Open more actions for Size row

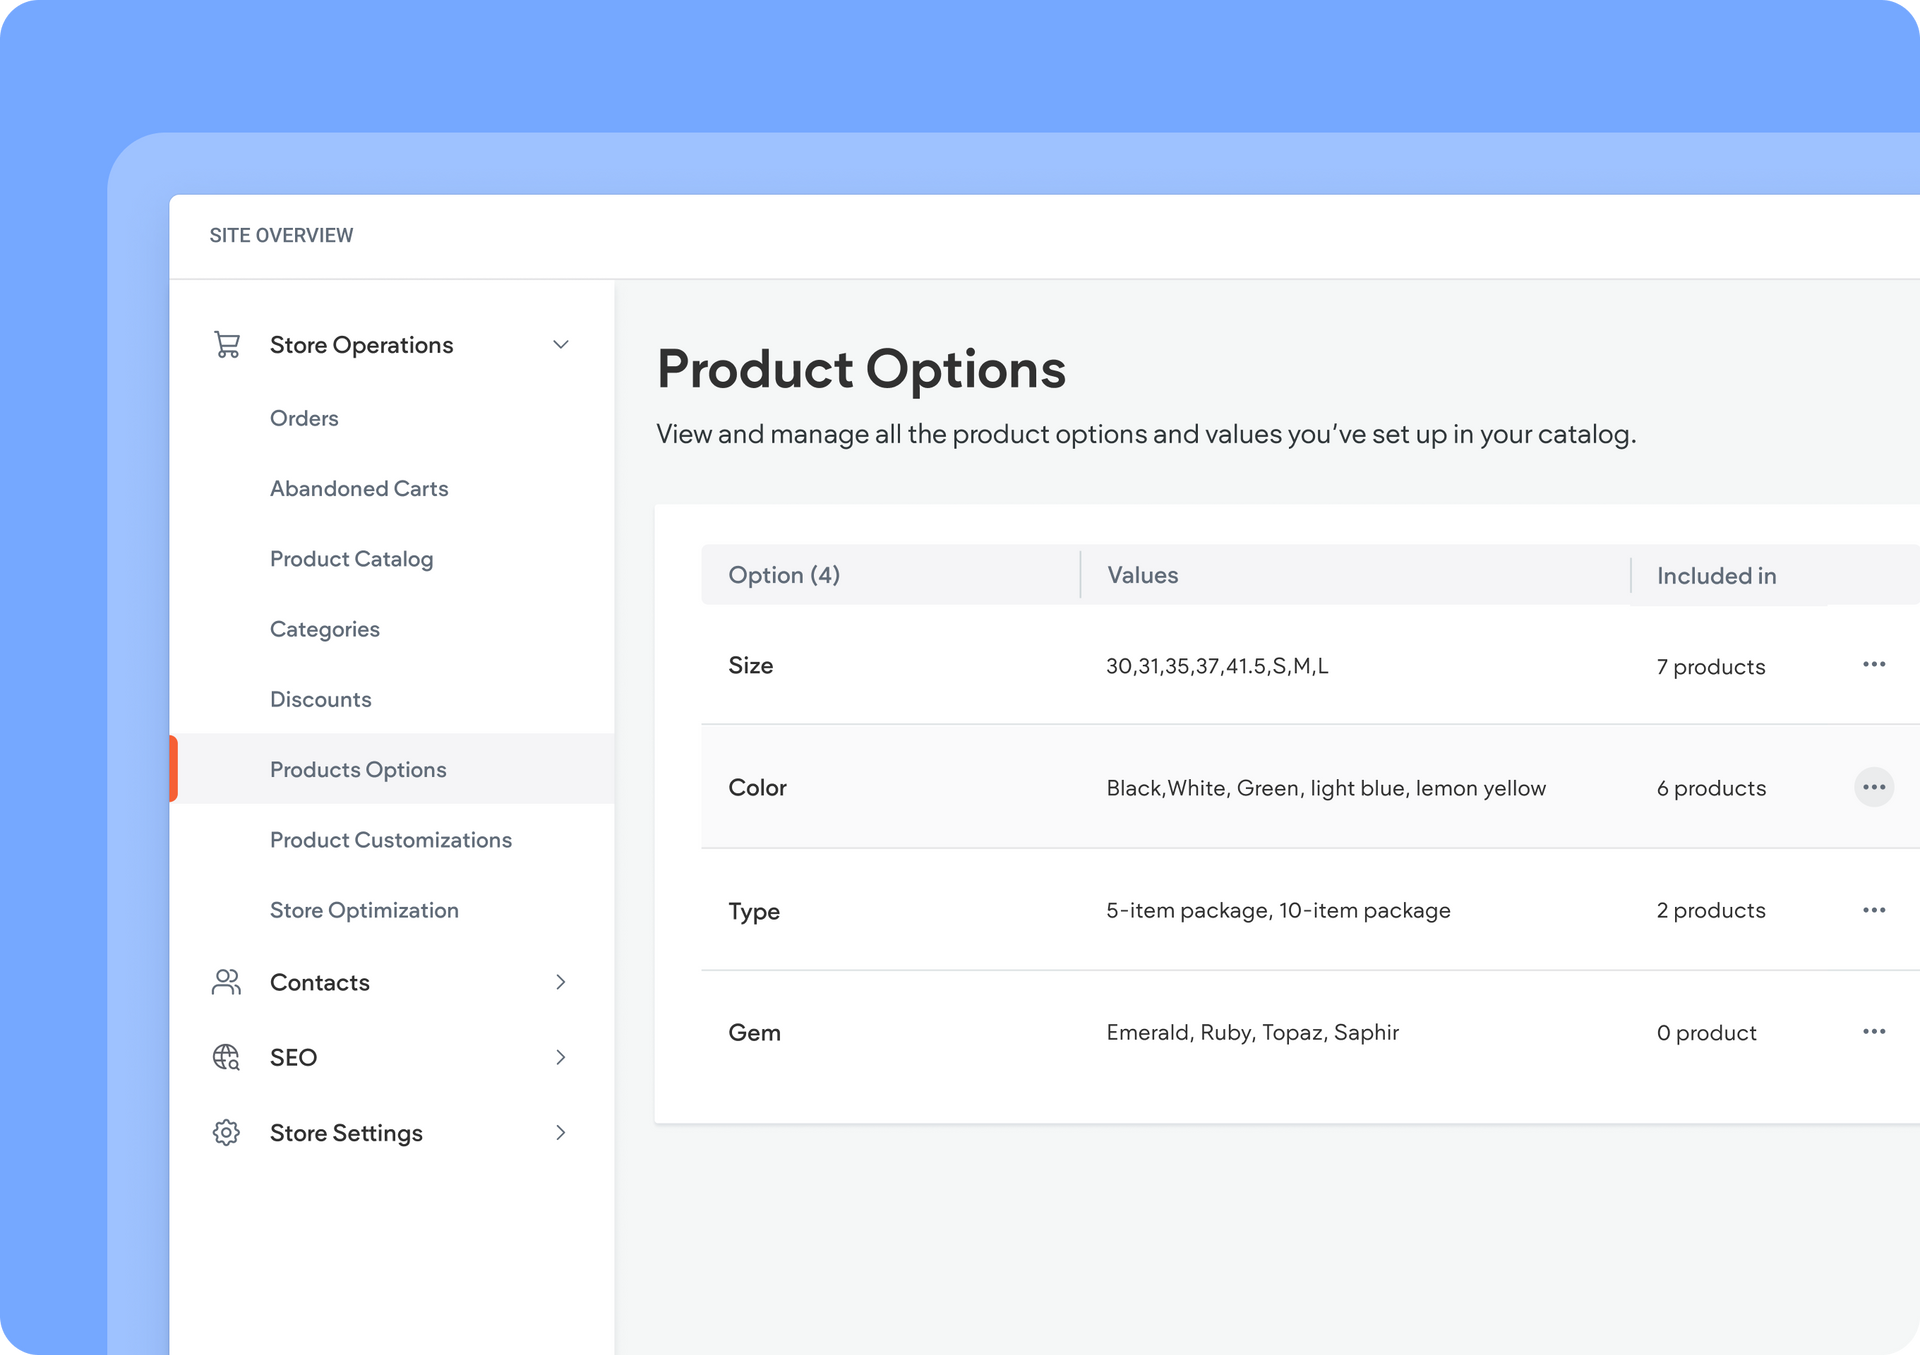click(x=1874, y=665)
